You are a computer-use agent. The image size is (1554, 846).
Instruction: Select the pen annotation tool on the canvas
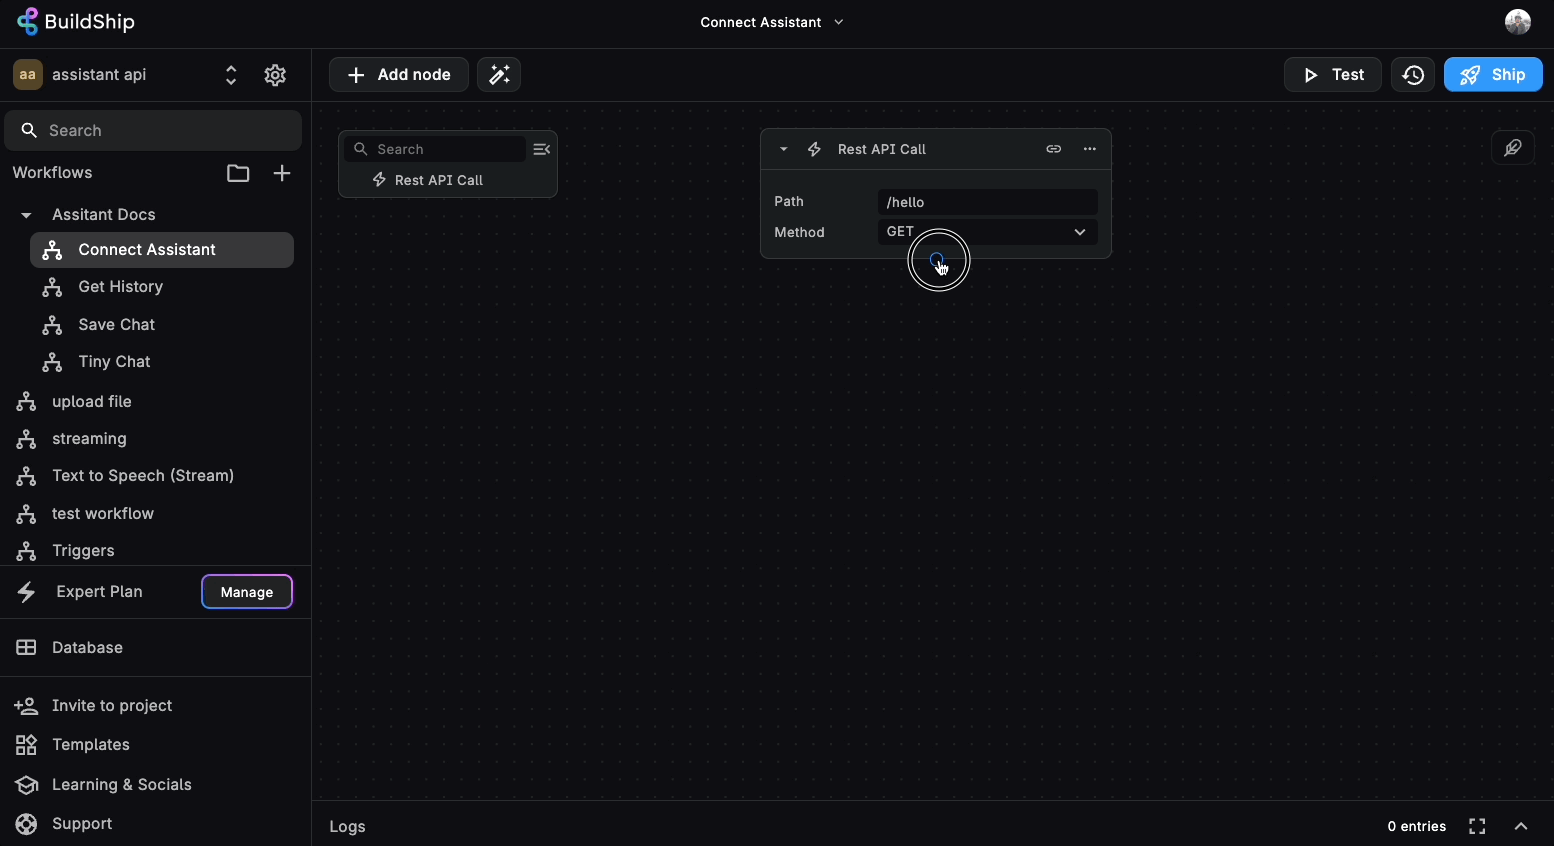[1513, 147]
